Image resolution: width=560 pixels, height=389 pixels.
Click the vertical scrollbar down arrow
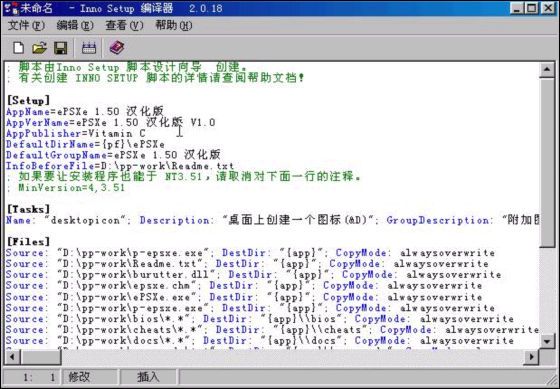coord(547,341)
